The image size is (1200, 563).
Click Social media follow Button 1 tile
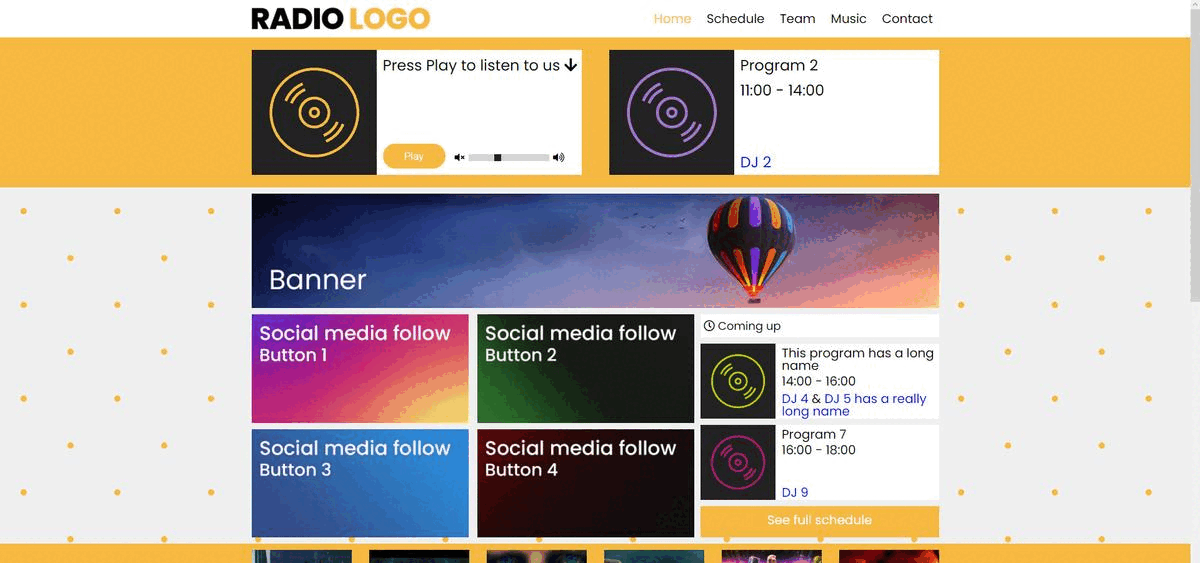pos(360,369)
